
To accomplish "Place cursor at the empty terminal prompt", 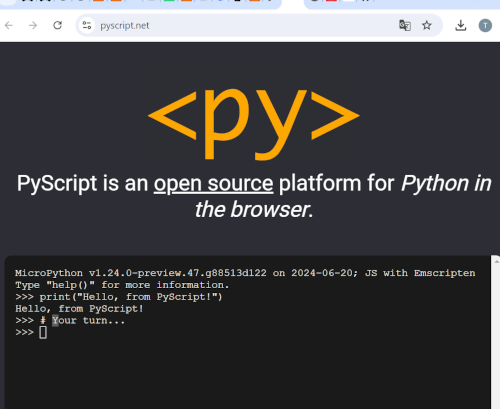I will pos(43,332).
